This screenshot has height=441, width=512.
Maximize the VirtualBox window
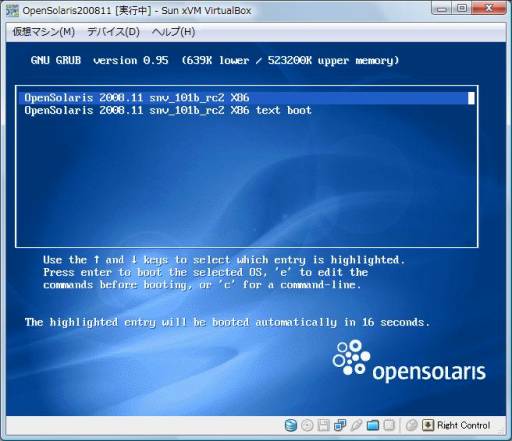coord(462,9)
